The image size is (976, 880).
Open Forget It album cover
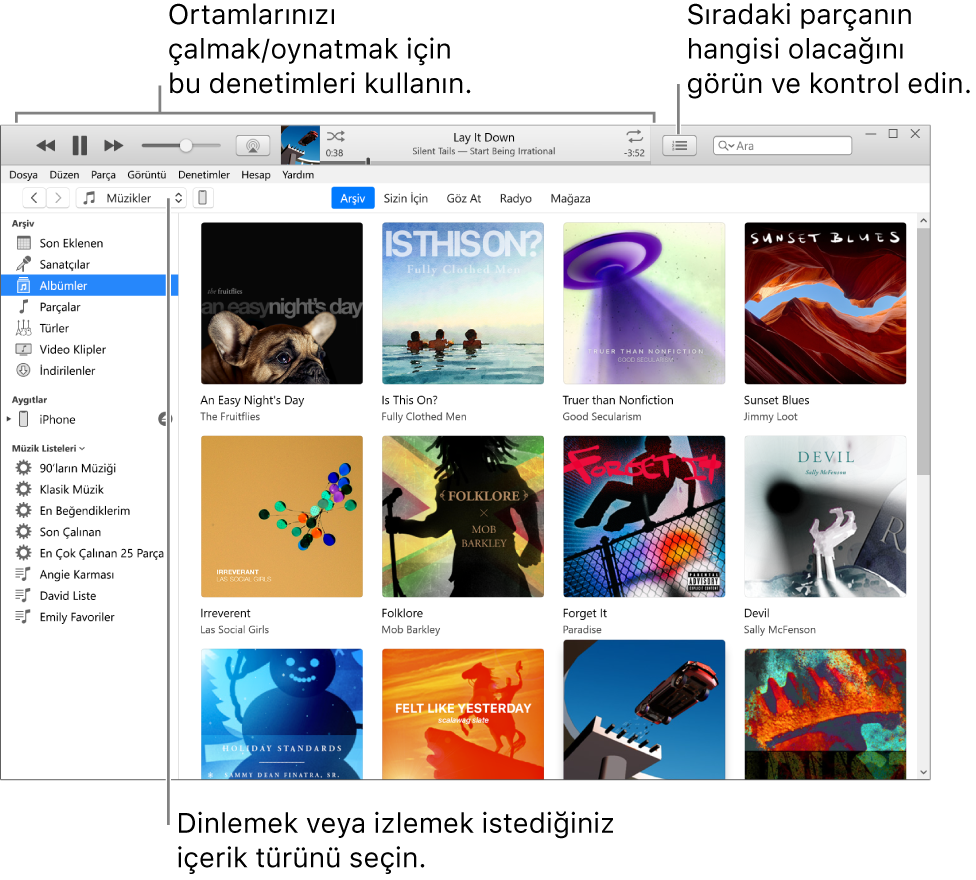(644, 516)
